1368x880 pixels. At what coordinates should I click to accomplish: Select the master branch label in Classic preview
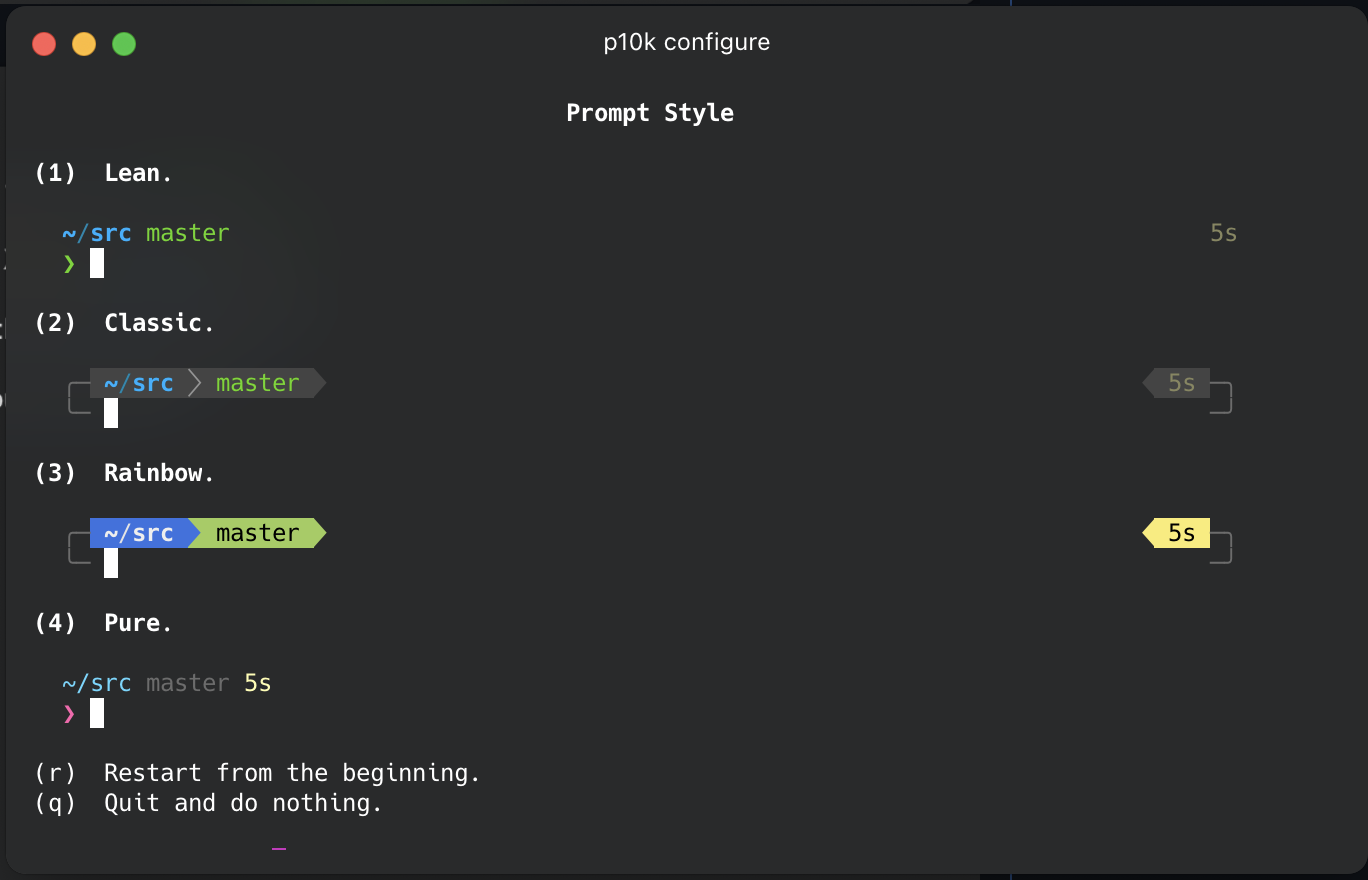pyautogui.click(x=258, y=382)
